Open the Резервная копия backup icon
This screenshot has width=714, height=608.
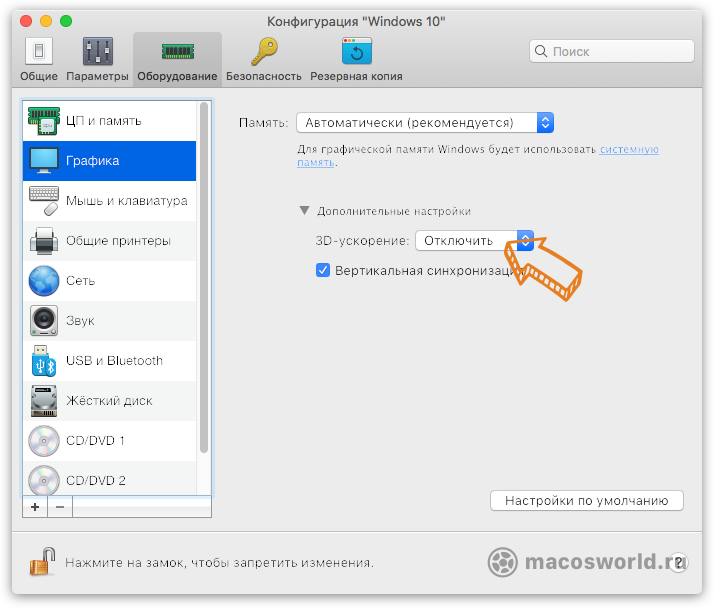(x=357, y=51)
